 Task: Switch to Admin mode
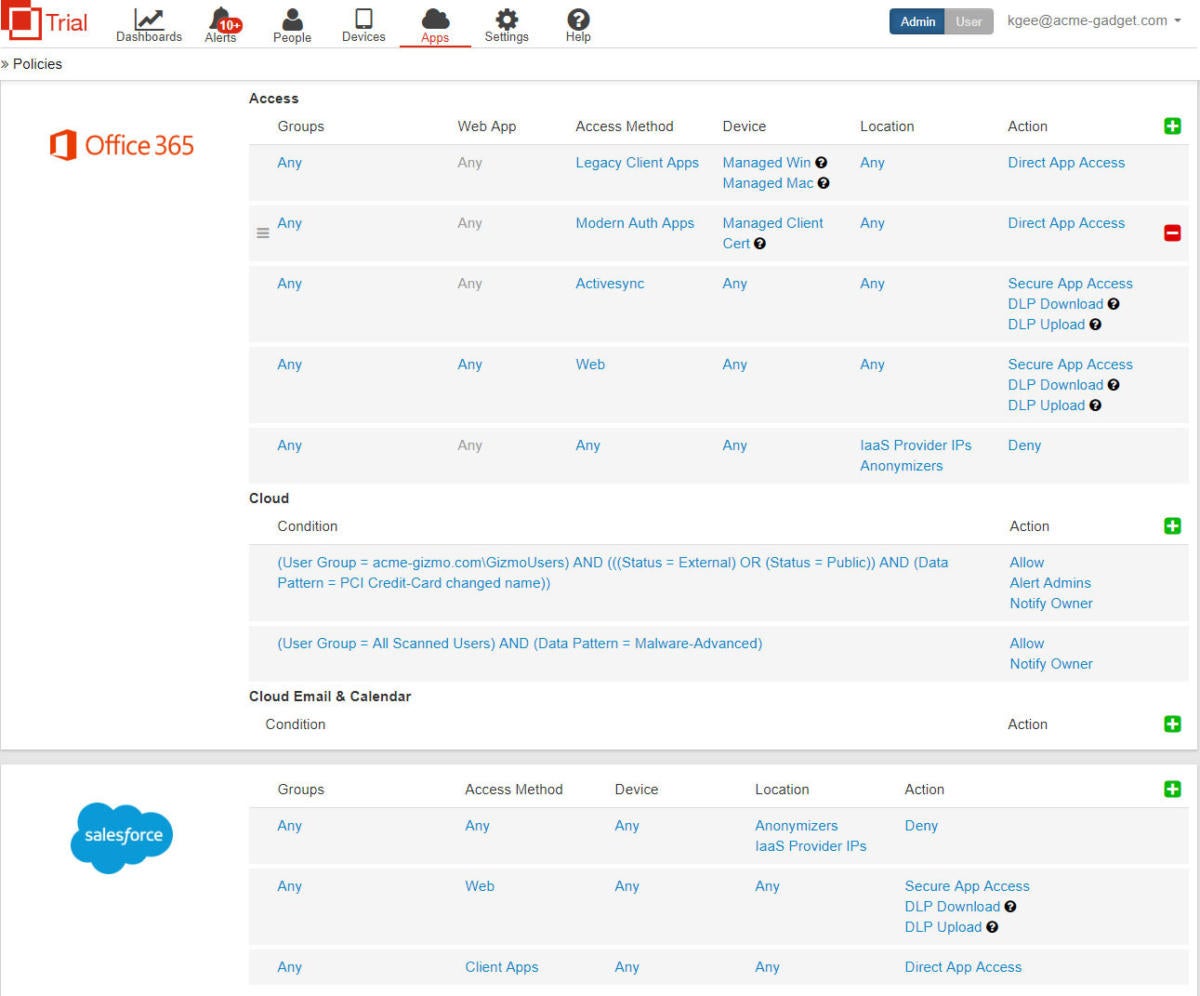click(917, 22)
